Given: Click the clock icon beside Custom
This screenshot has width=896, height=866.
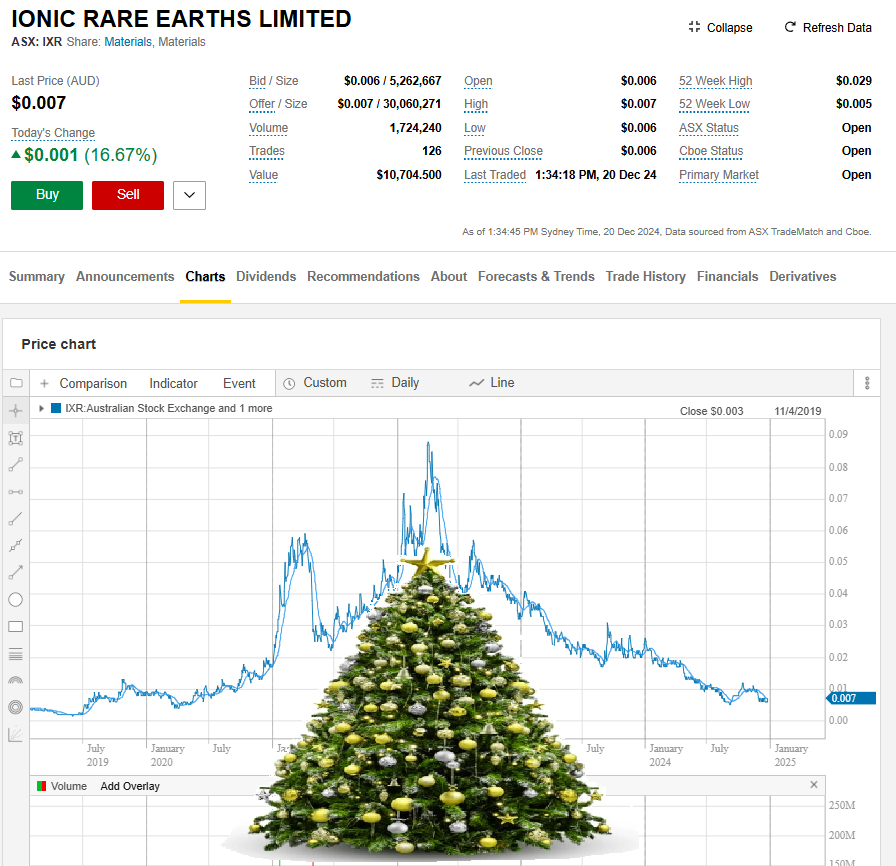Looking at the screenshot, I should [289, 383].
